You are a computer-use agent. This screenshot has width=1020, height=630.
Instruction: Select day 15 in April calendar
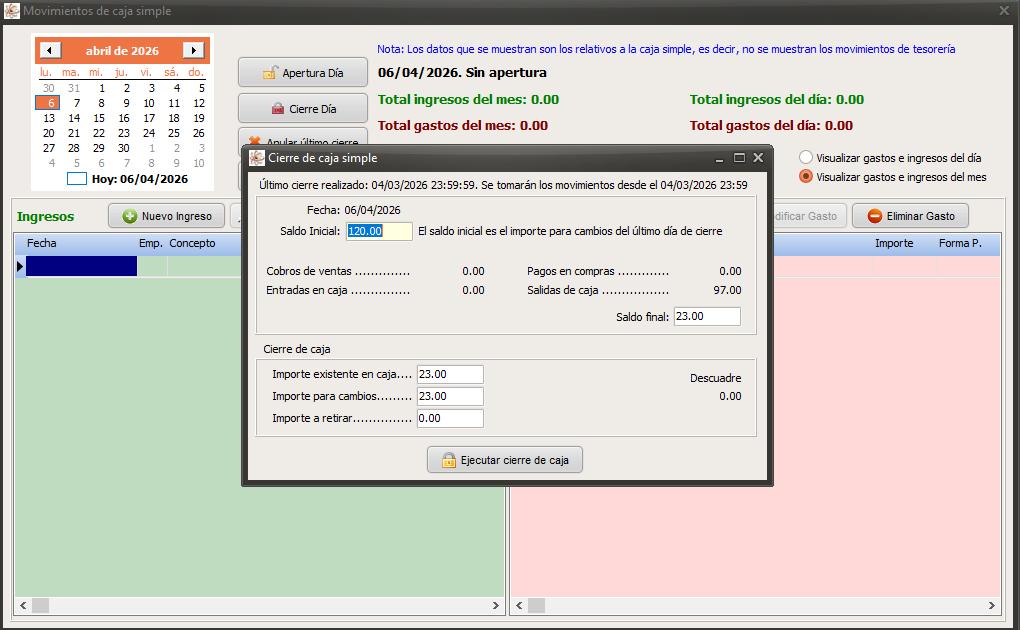(x=99, y=118)
